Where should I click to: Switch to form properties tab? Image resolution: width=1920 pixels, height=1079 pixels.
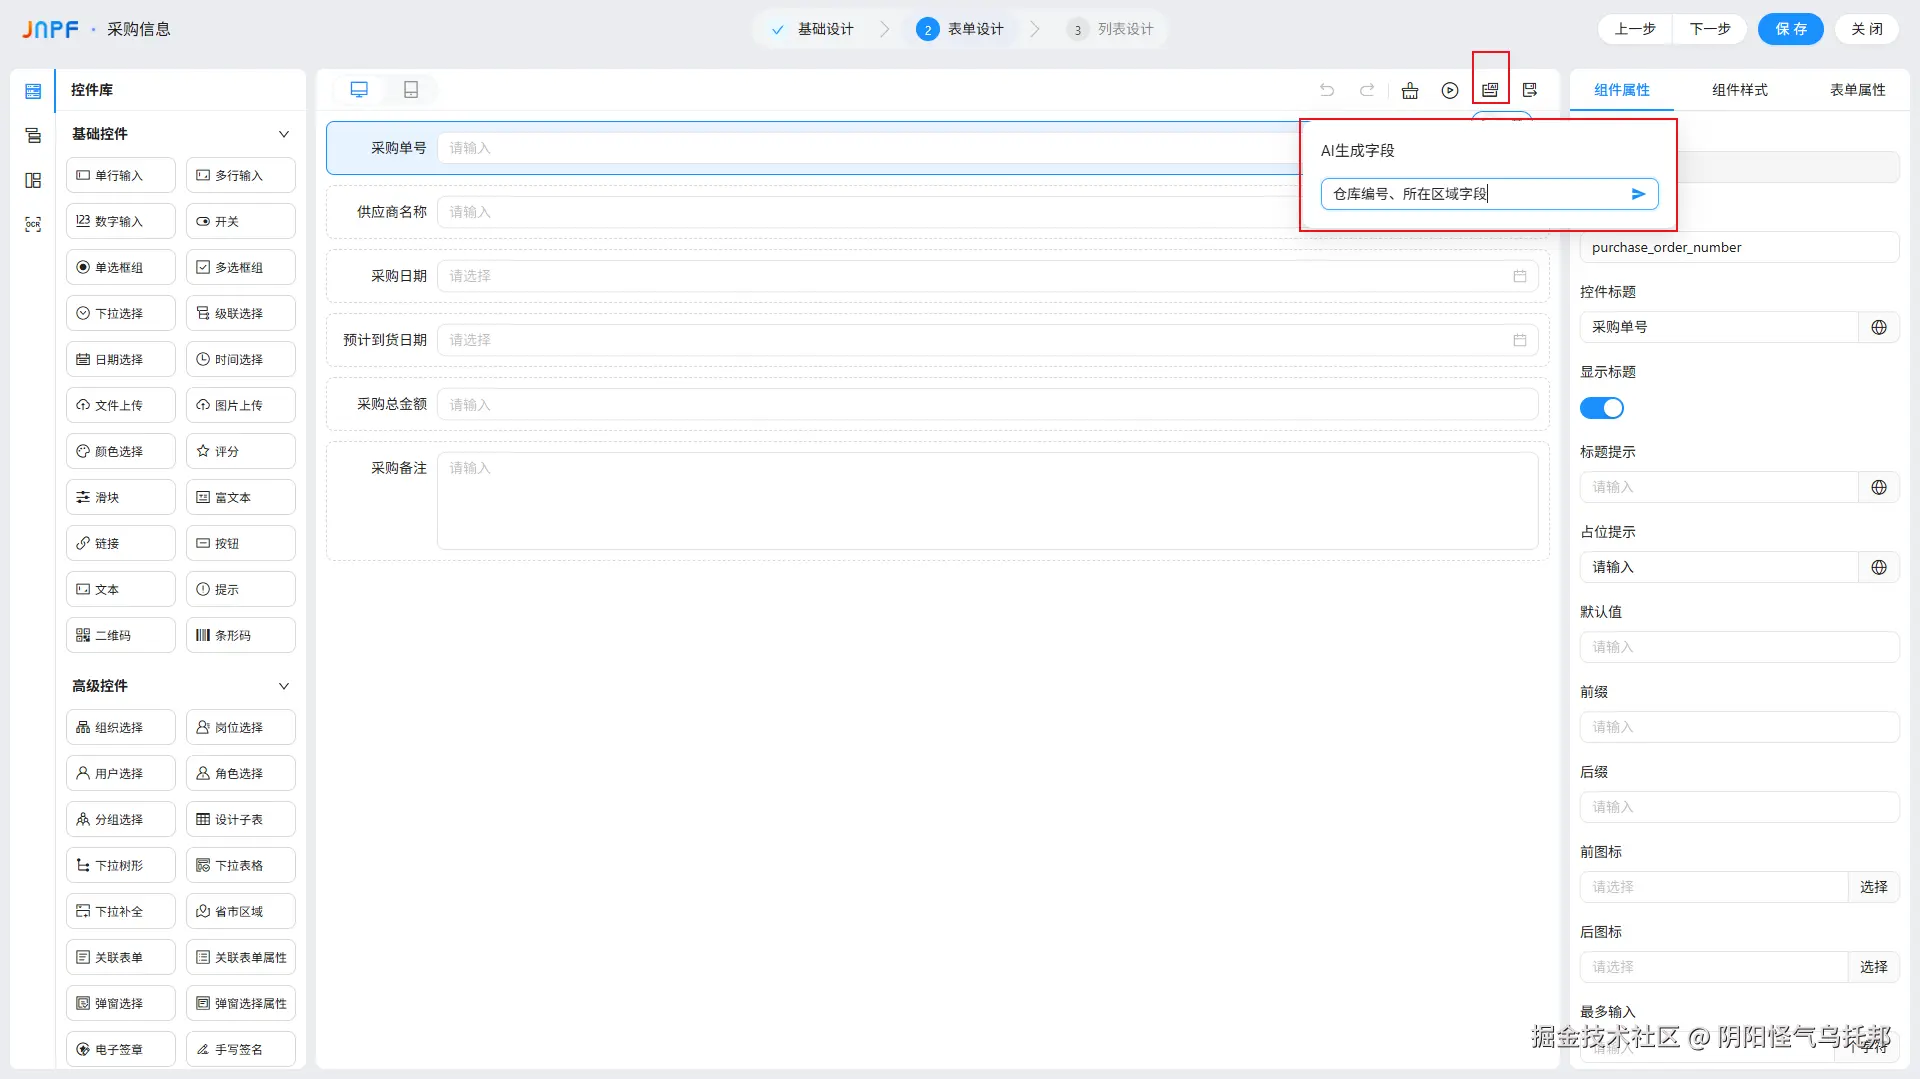click(1858, 90)
